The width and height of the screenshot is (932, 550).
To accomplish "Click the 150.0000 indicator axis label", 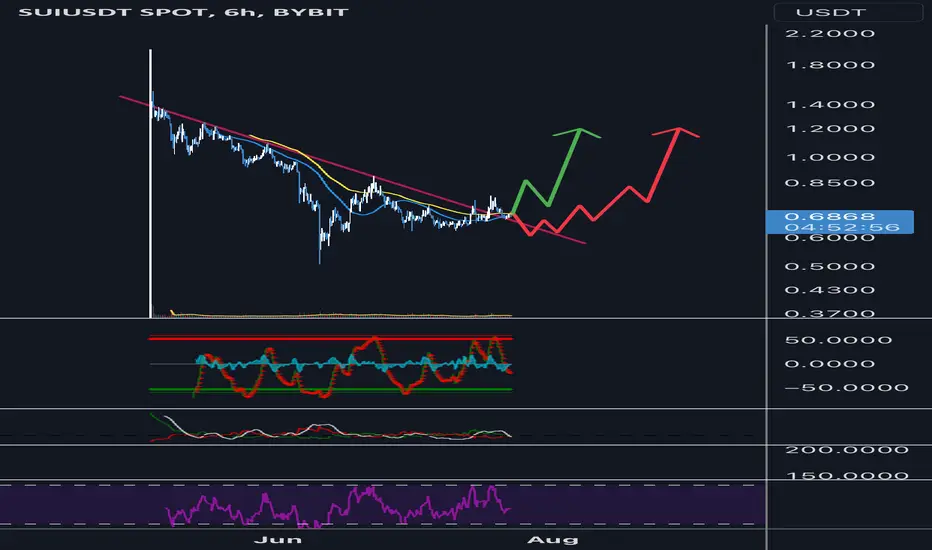I will click(846, 476).
